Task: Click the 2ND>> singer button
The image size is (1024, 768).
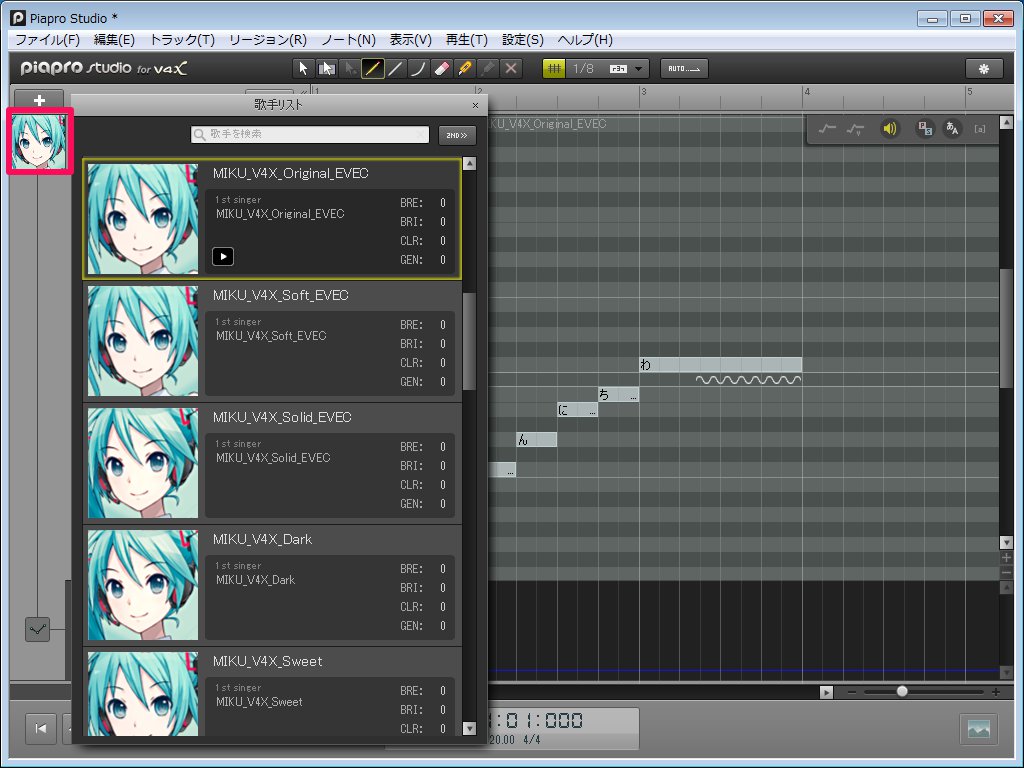Action: point(457,135)
